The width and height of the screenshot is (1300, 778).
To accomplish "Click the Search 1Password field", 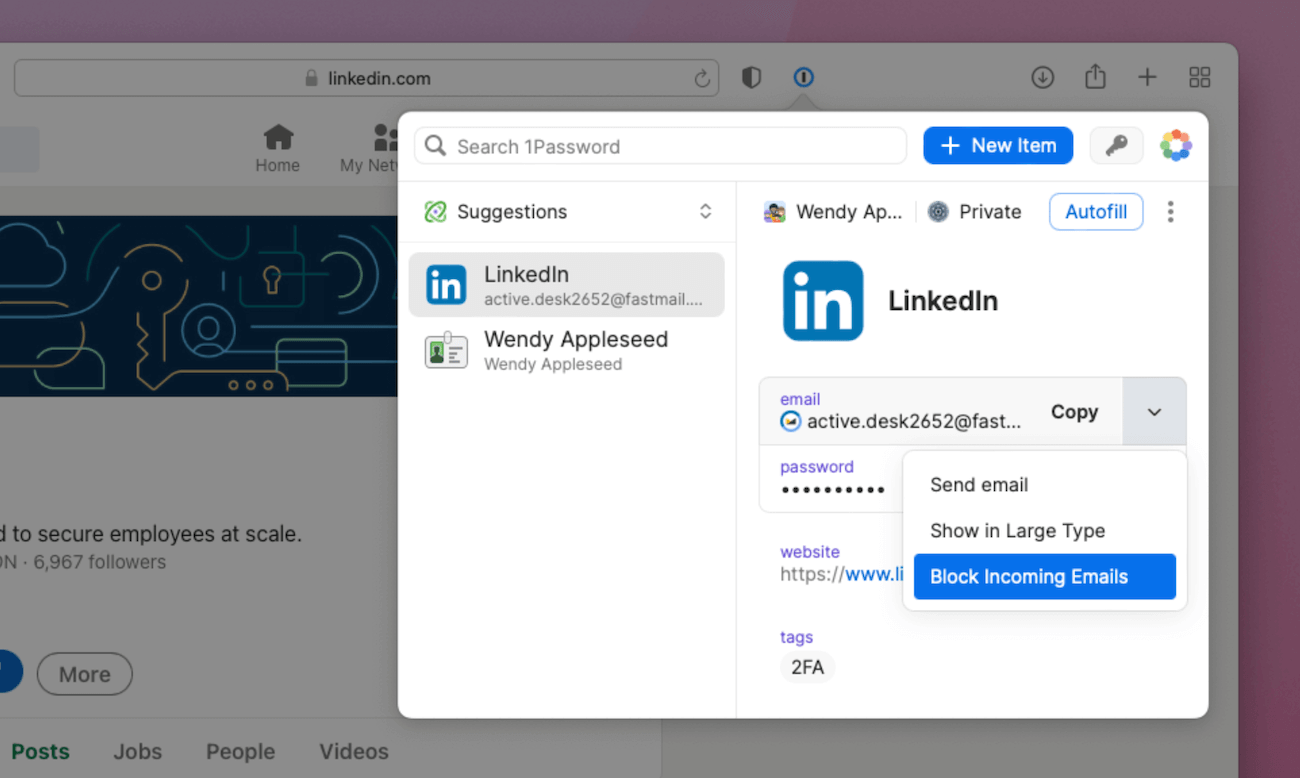I will [660, 145].
